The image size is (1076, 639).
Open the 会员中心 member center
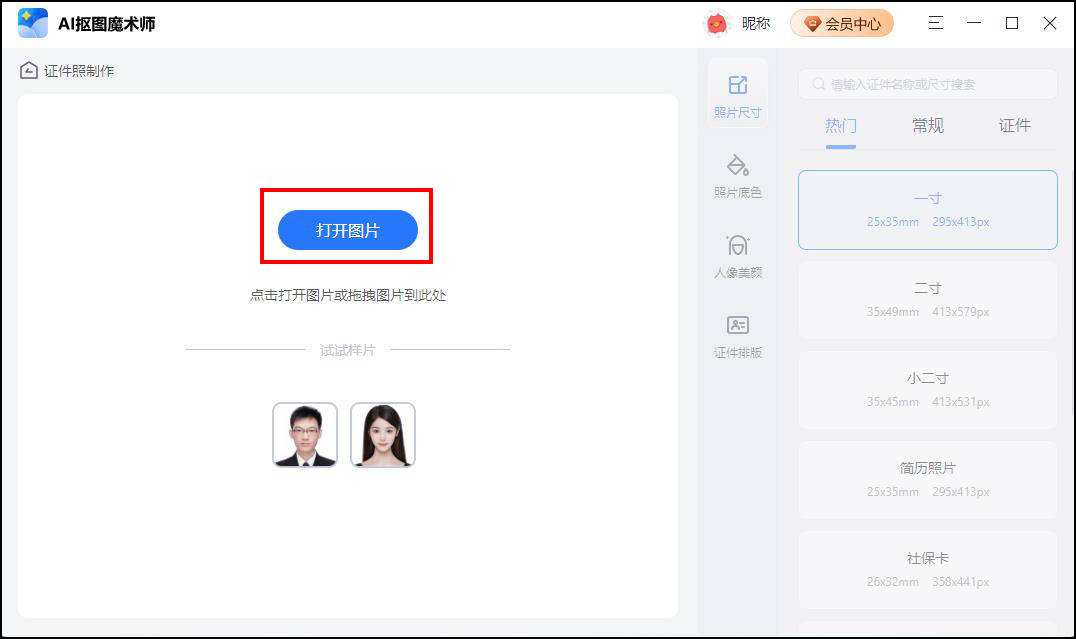(842, 23)
